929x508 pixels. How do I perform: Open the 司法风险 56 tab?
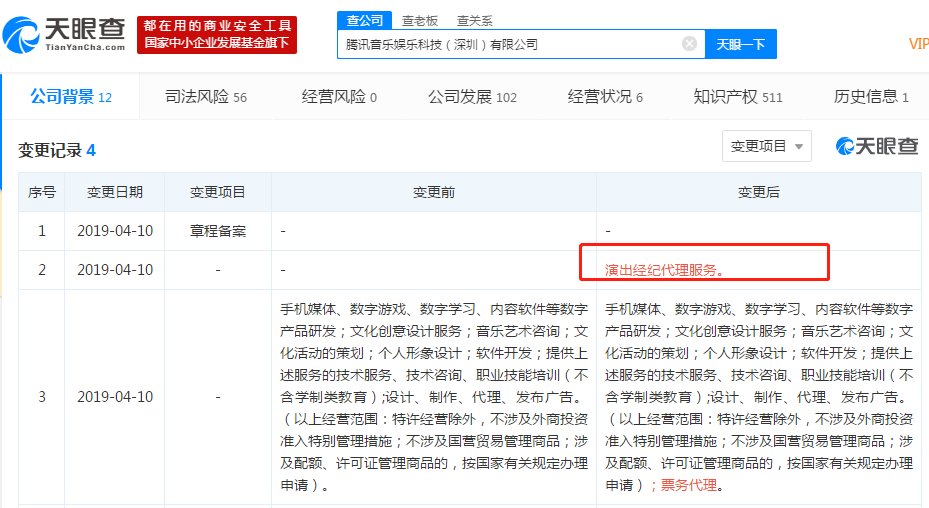click(206, 97)
